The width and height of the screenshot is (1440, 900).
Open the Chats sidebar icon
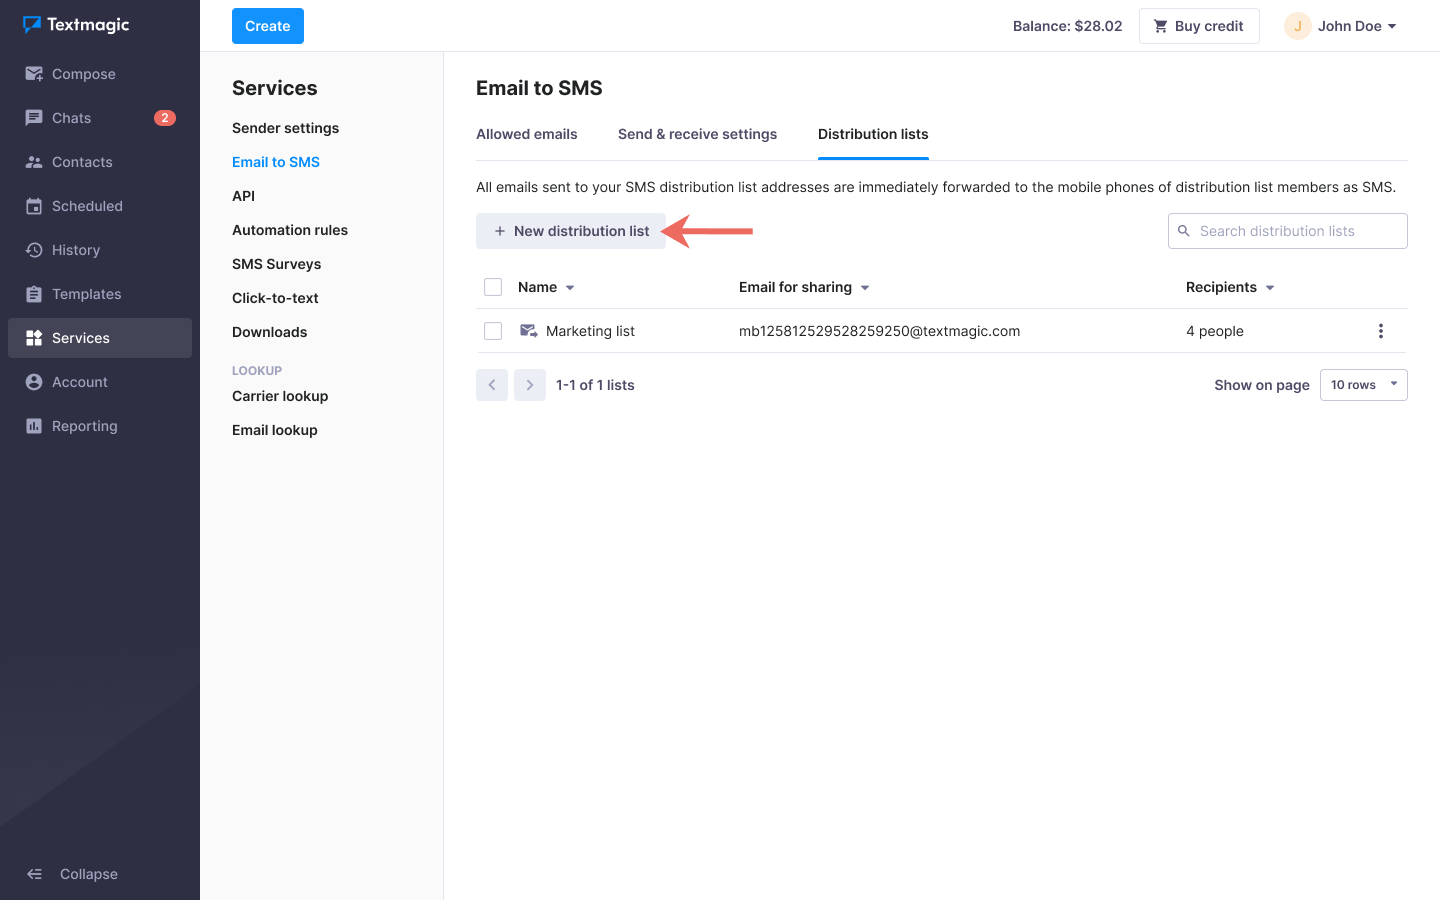pos(34,118)
